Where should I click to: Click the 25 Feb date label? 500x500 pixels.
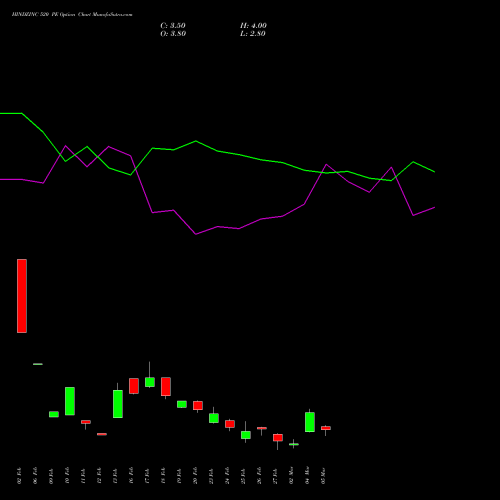click(x=243, y=476)
